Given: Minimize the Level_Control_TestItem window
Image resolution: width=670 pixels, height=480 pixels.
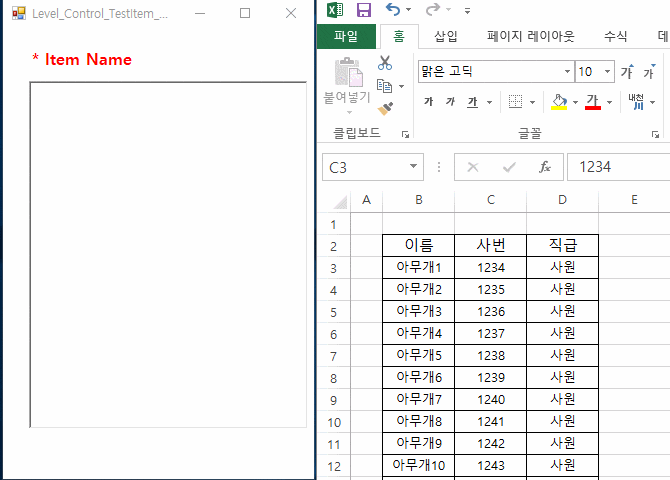Looking at the screenshot, I should (x=200, y=13).
